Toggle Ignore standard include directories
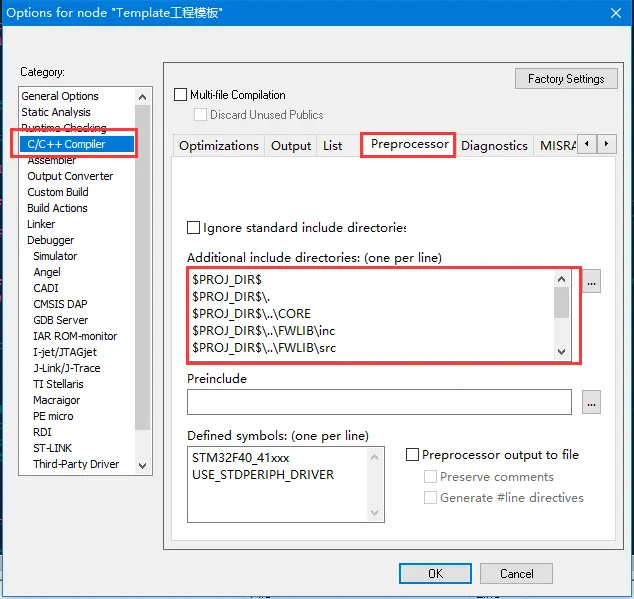The width and height of the screenshot is (634, 599). pos(194,228)
